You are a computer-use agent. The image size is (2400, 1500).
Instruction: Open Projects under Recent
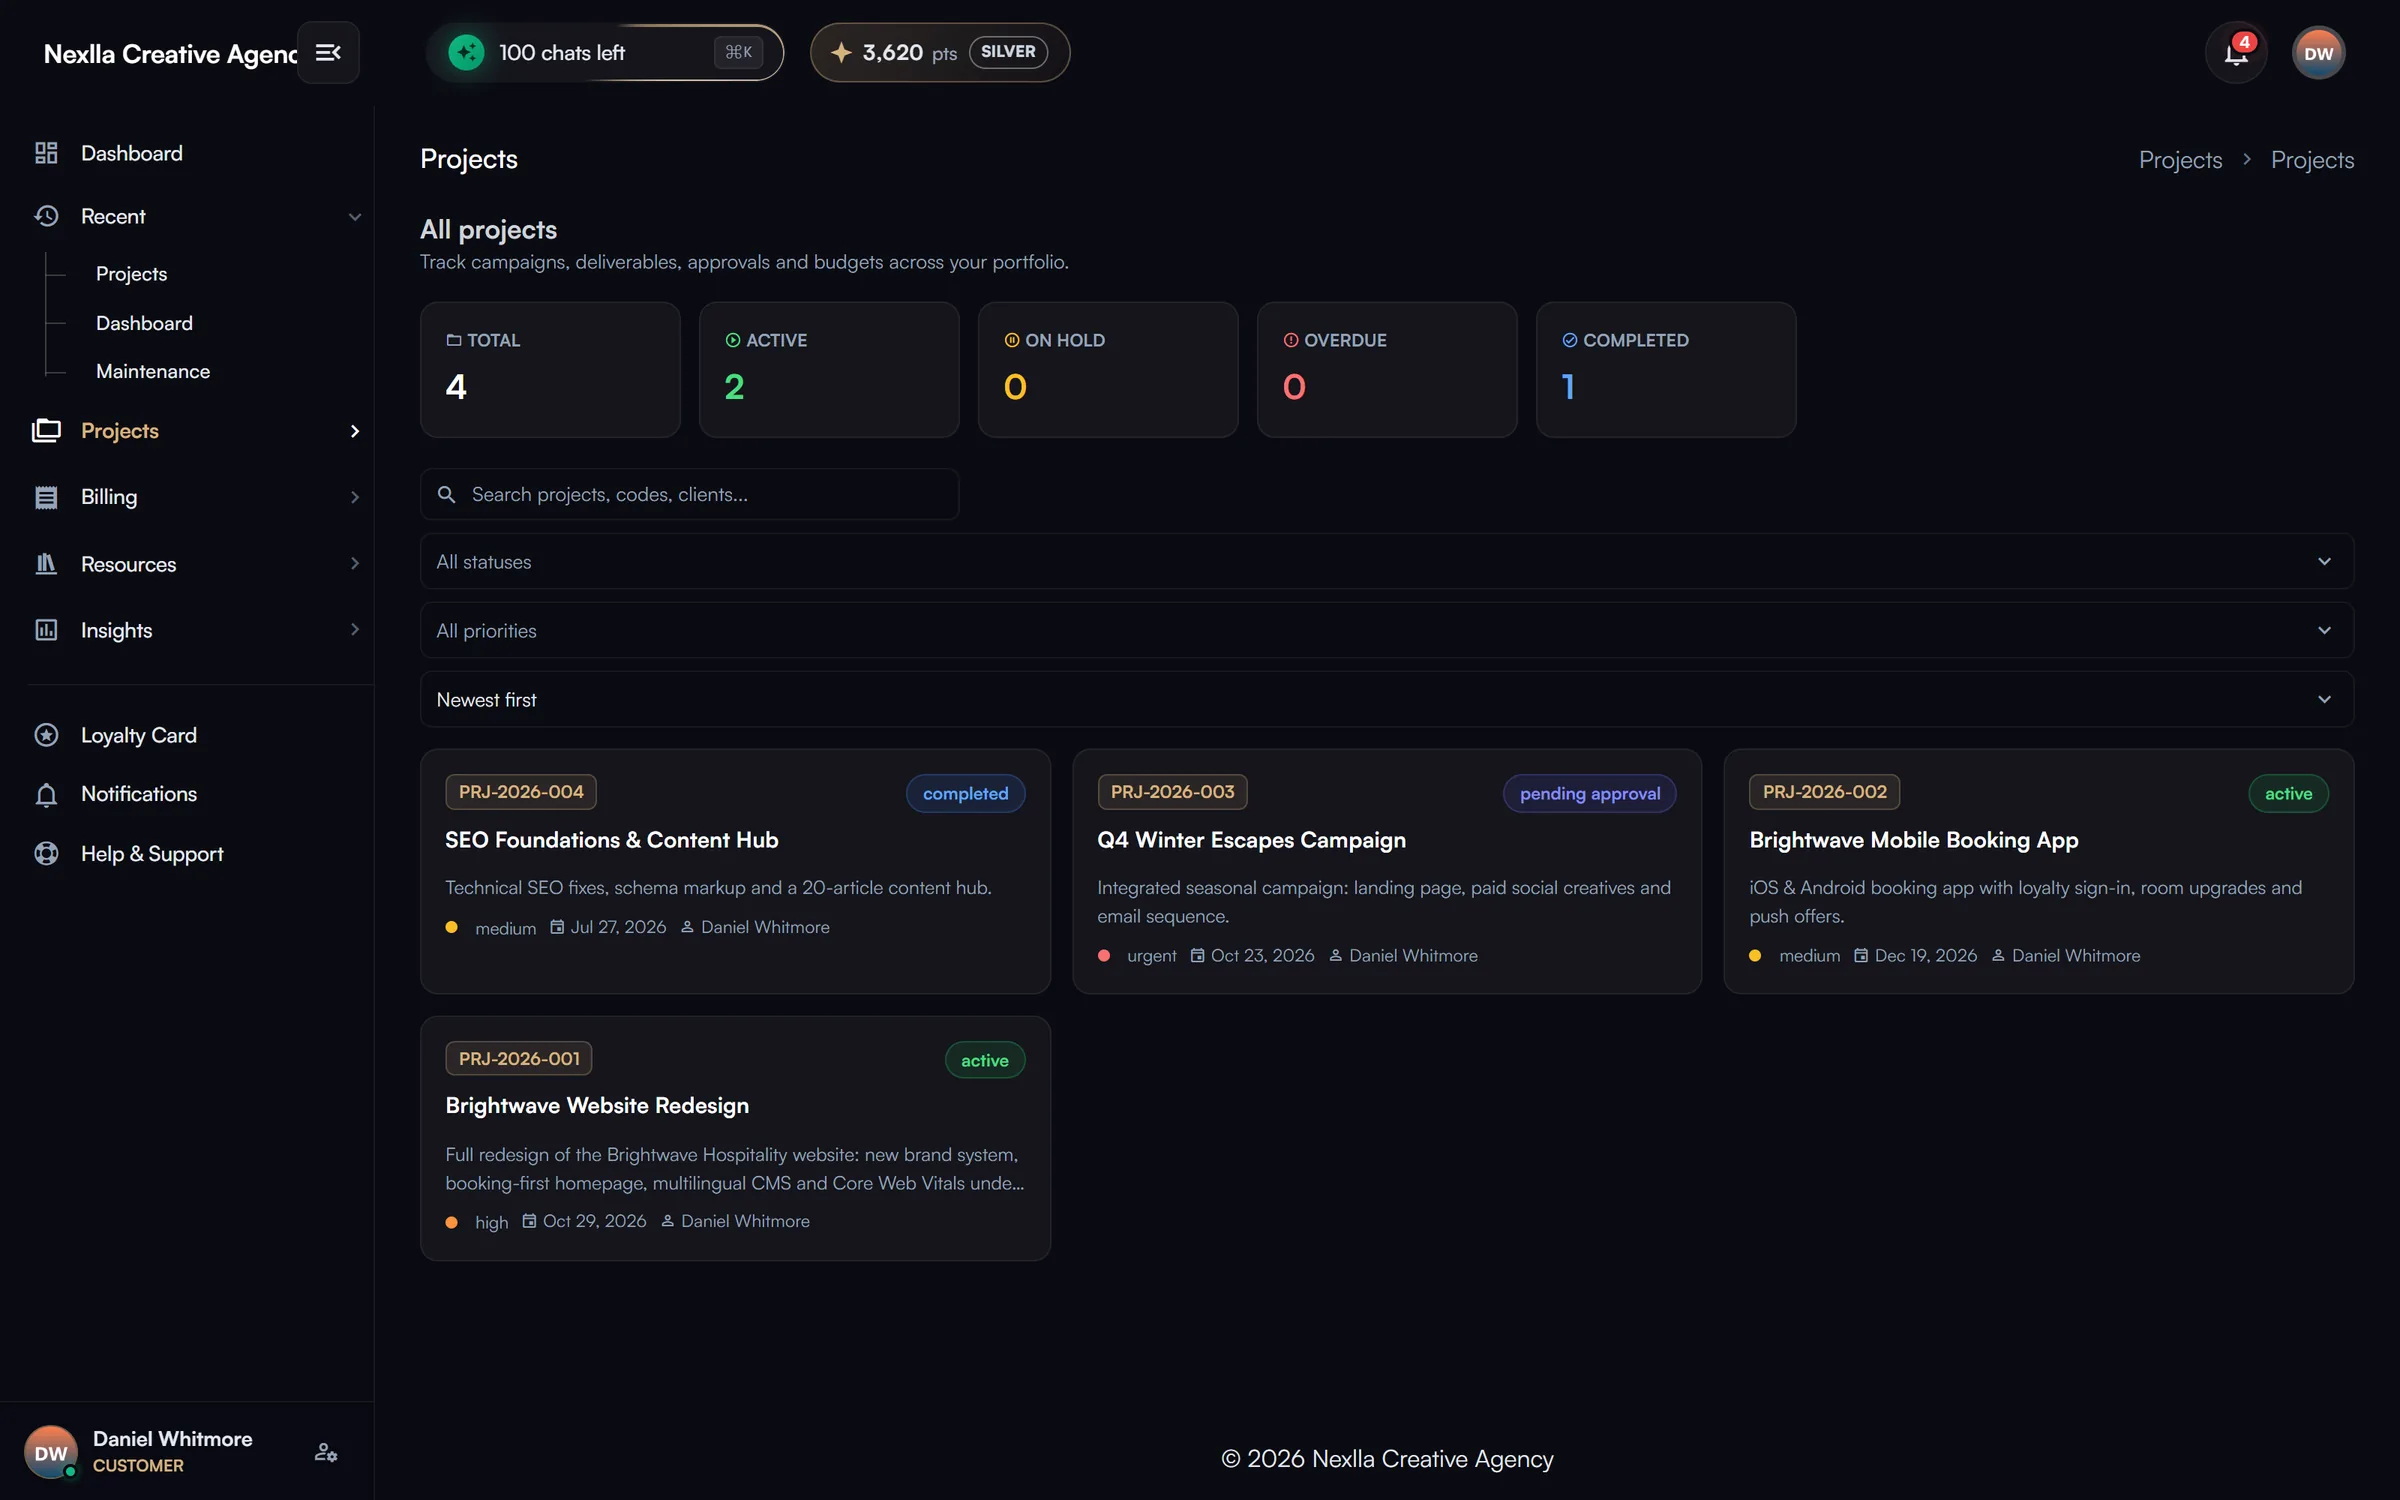(131, 274)
